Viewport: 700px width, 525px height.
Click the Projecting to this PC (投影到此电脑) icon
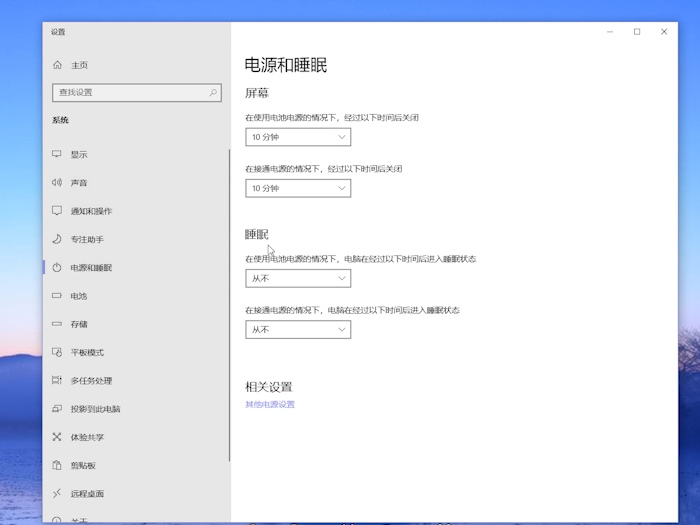coord(57,408)
